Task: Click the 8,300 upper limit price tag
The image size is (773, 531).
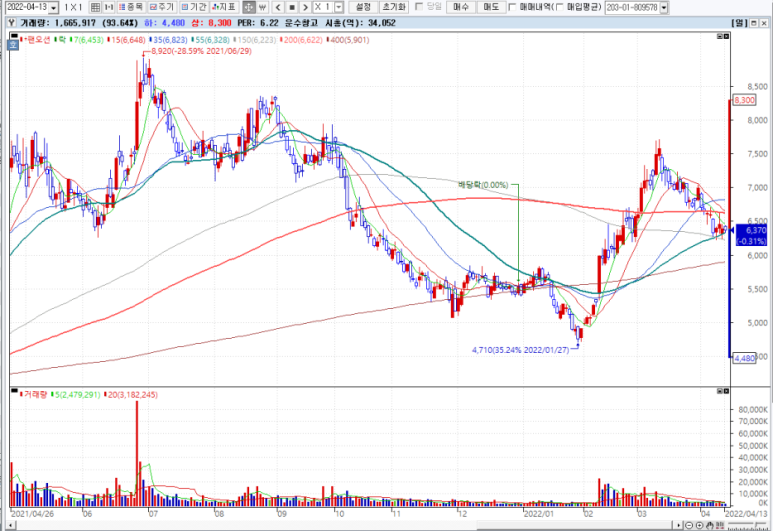Action: pyautogui.click(x=744, y=100)
